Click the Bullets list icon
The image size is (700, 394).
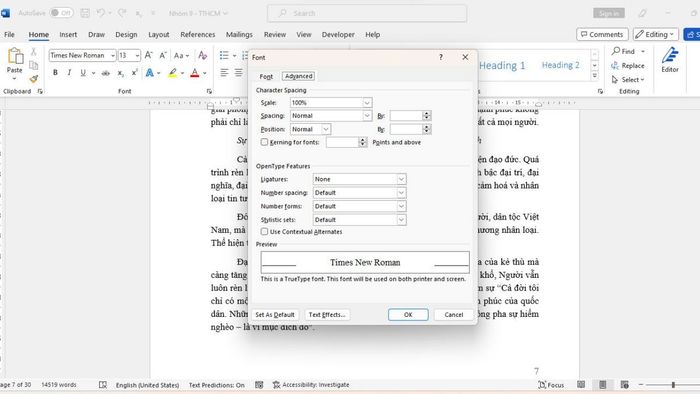pyautogui.click(x=224, y=55)
